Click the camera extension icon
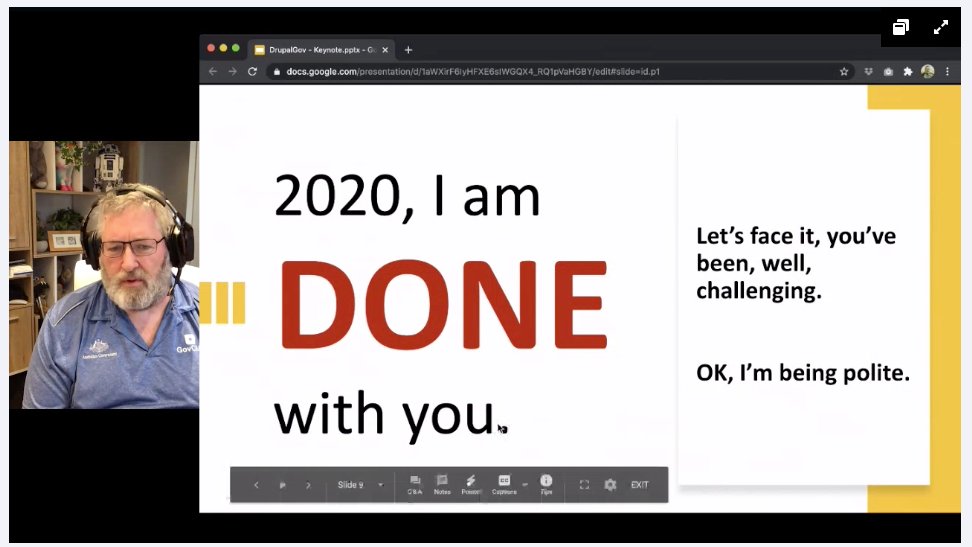972x547 pixels. [x=888, y=71]
